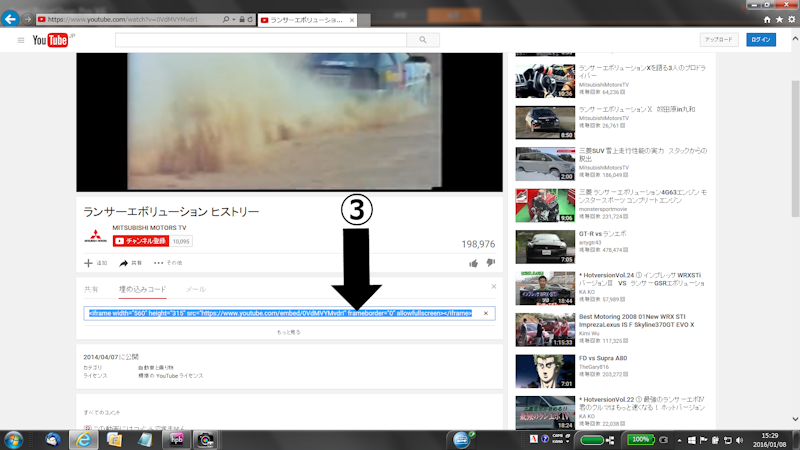
Task: Go forward with the browser forward arrow
Action: [28, 19]
